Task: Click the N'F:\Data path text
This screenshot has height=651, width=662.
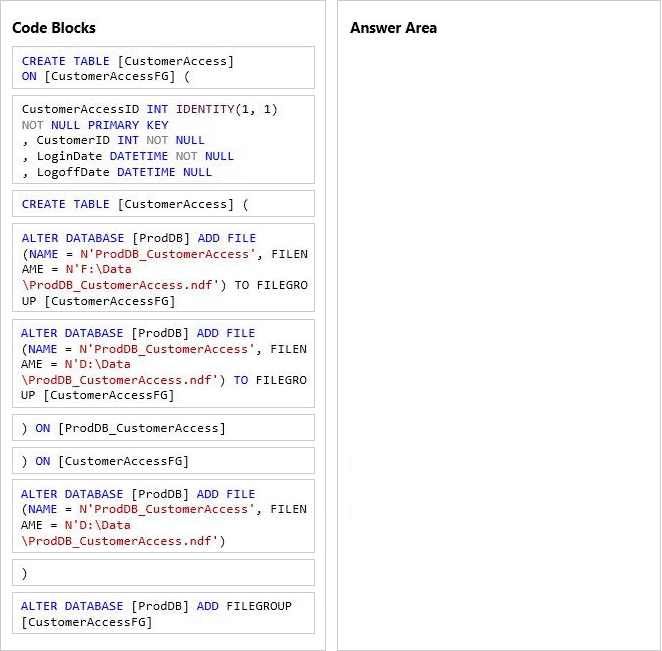Action: tap(98, 270)
